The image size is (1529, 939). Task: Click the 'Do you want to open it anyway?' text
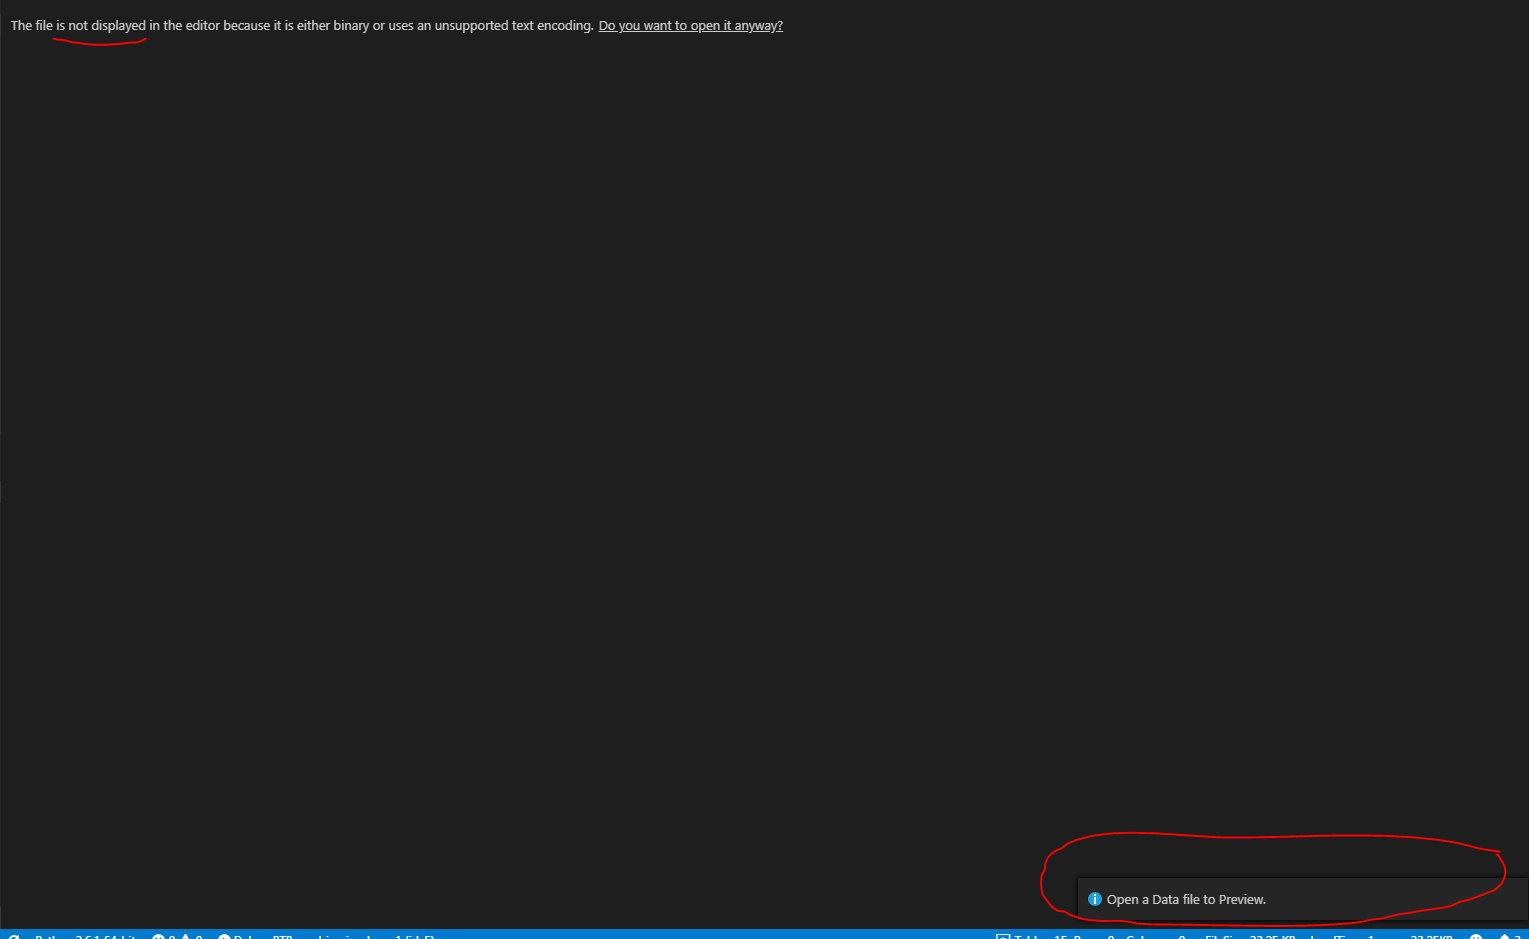coord(690,25)
